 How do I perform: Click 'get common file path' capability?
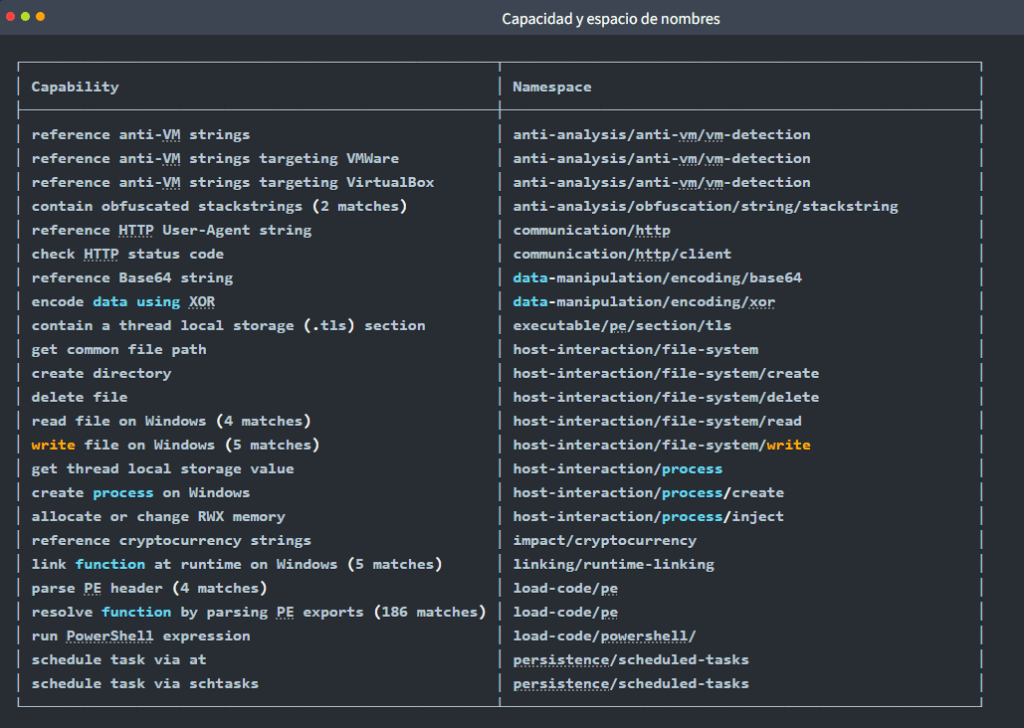(119, 350)
